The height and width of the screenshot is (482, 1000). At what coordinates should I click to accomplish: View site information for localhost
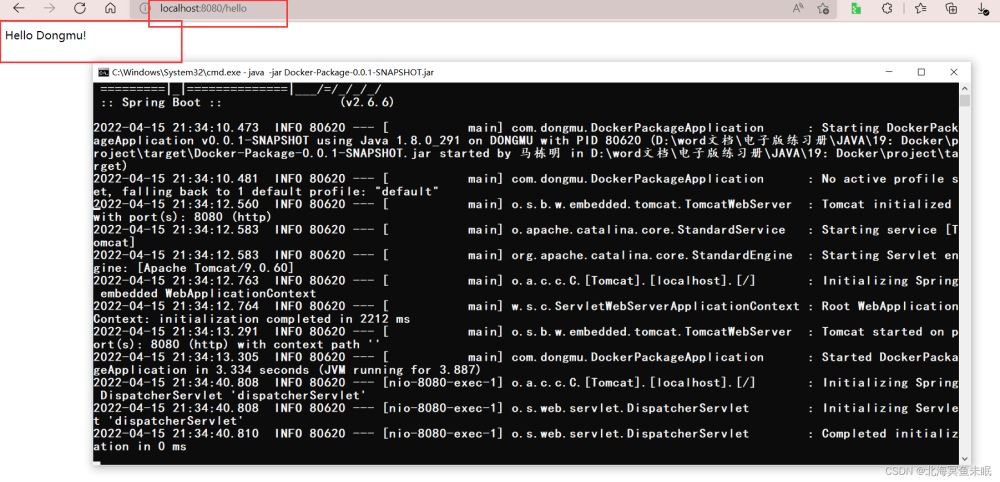tap(143, 9)
